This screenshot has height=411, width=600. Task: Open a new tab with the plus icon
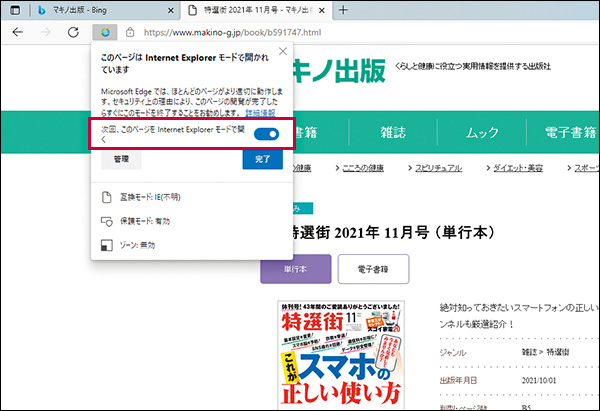(x=344, y=10)
